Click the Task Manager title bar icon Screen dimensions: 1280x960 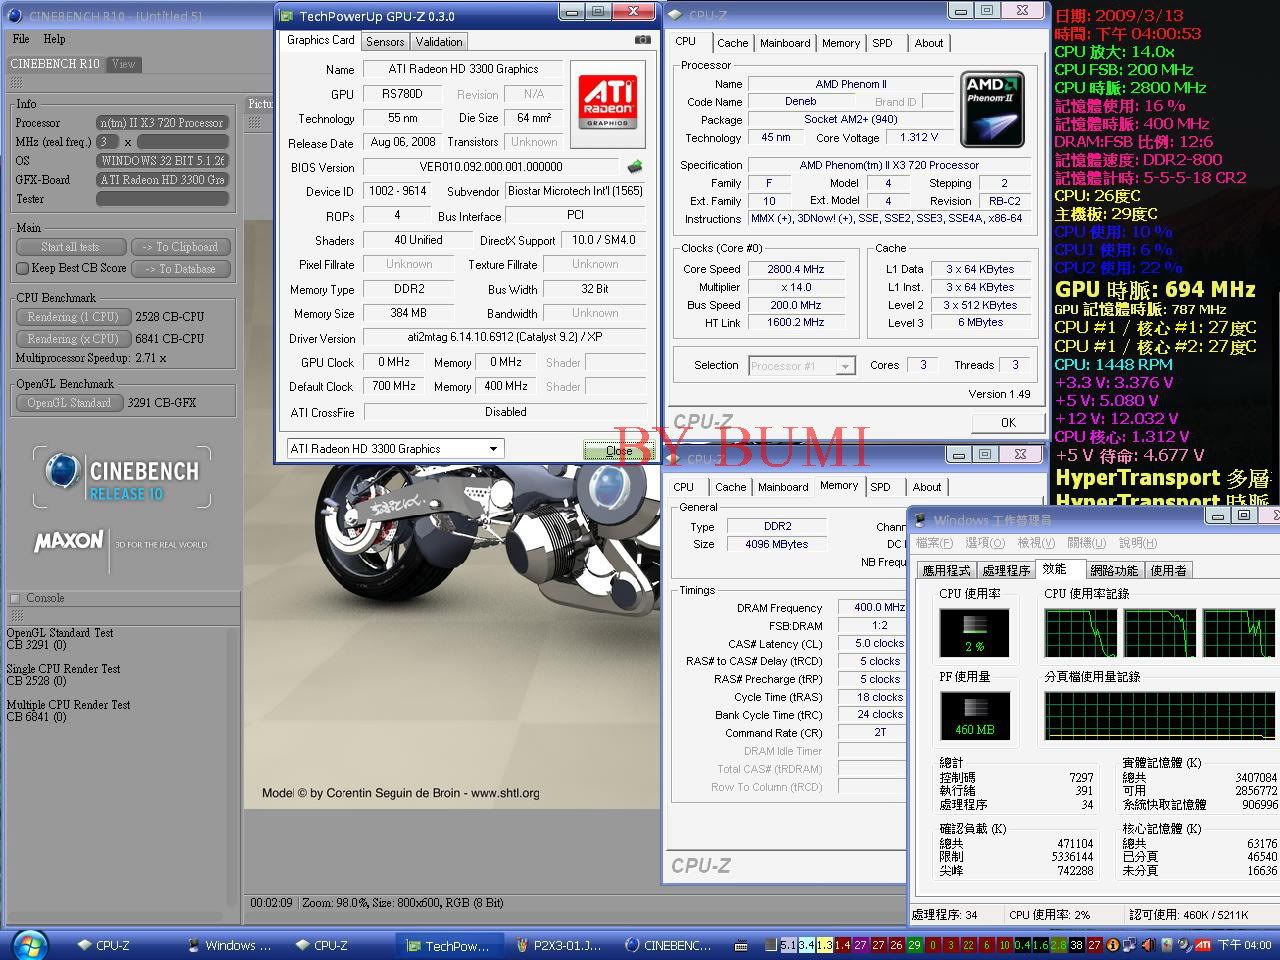point(920,520)
